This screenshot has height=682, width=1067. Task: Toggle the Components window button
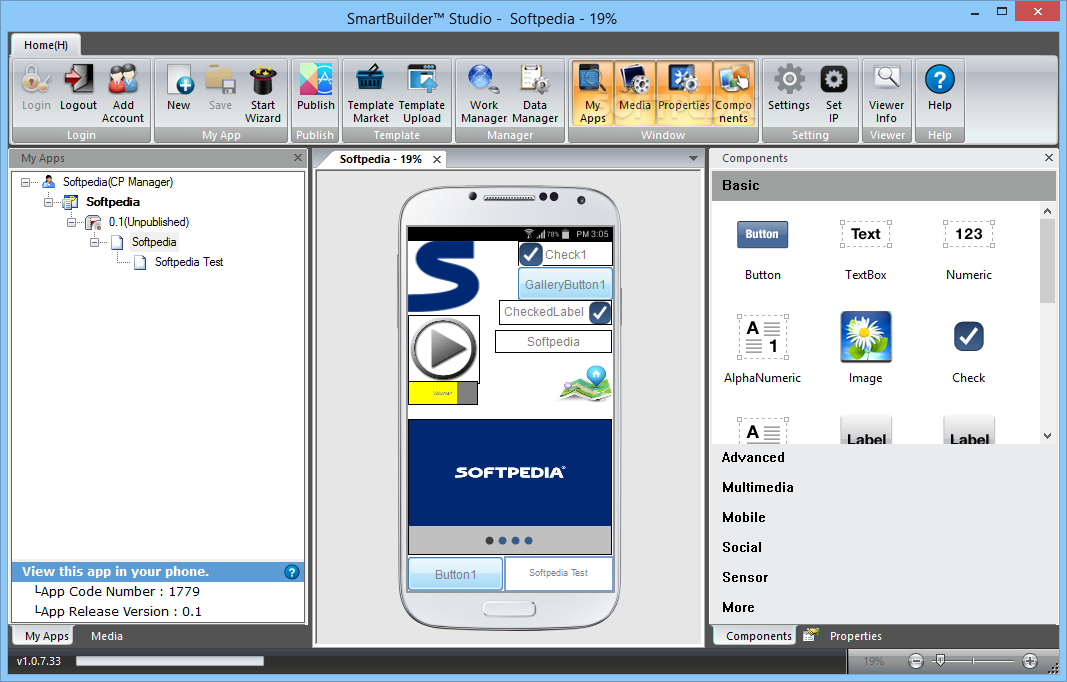[734, 93]
